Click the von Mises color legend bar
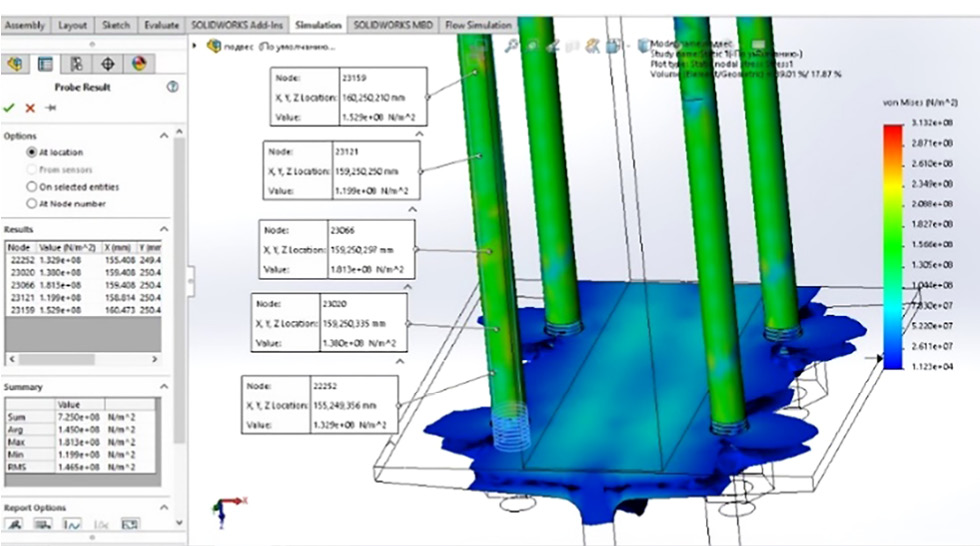980x546 pixels. click(894, 245)
